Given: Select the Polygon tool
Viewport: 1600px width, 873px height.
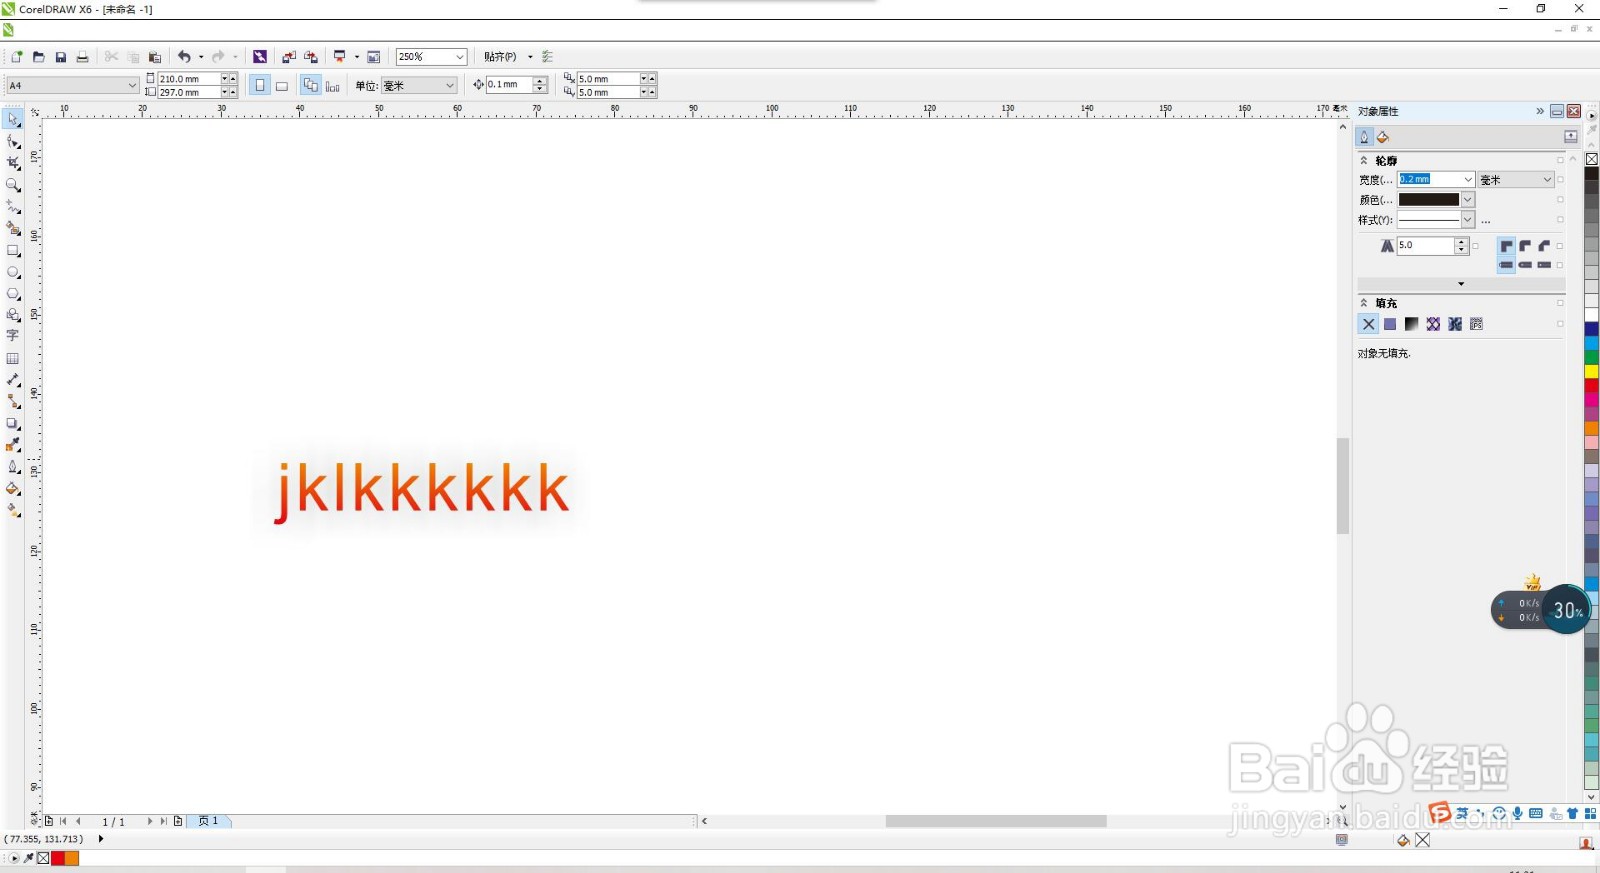Looking at the screenshot, I should (13, 294).
